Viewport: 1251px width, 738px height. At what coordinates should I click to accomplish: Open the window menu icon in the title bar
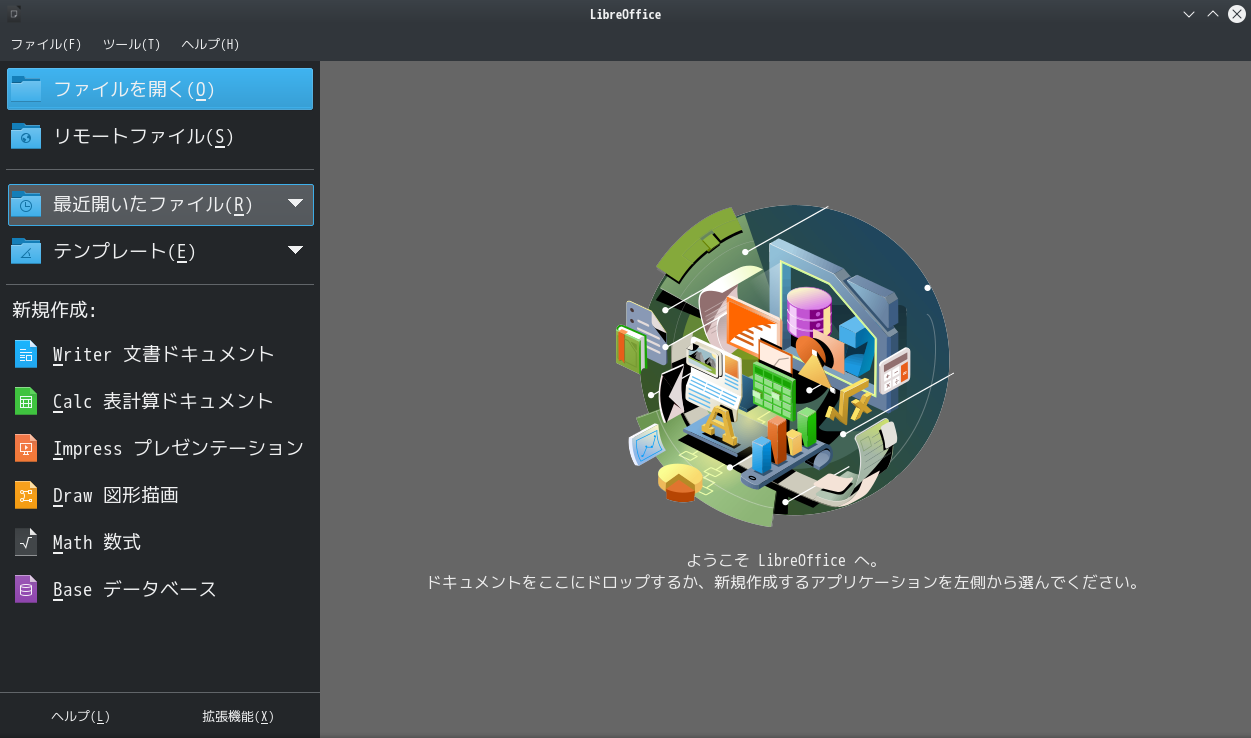(x=15, y=14)
